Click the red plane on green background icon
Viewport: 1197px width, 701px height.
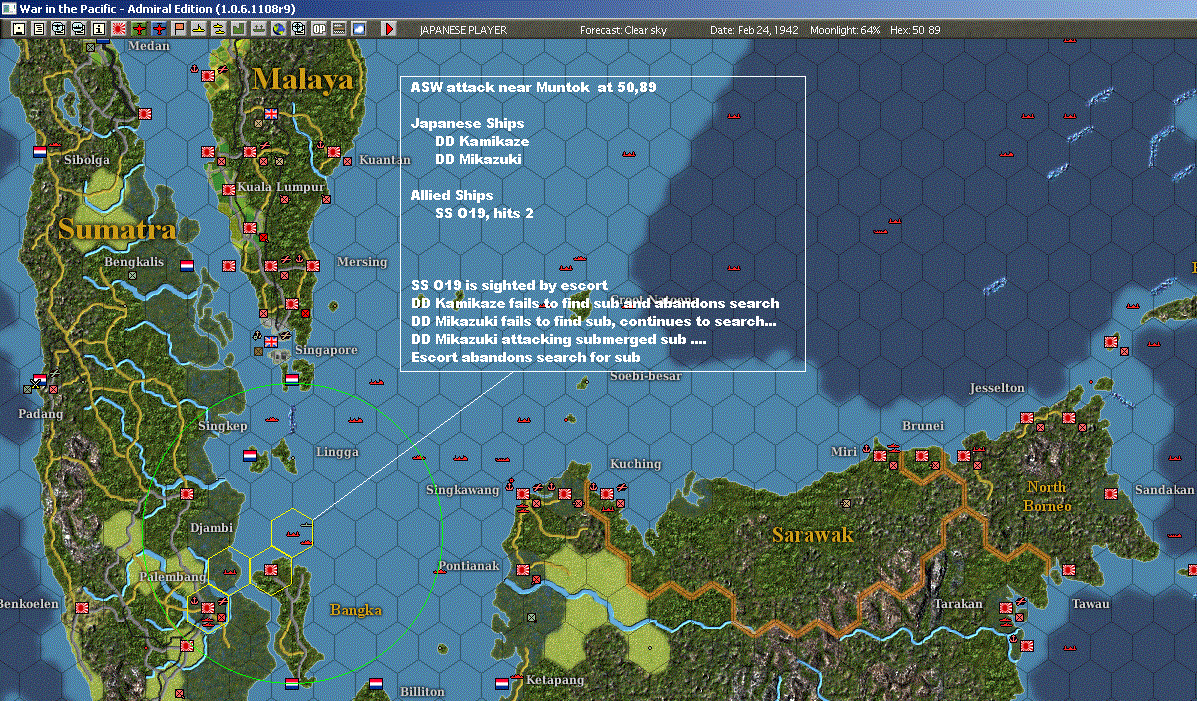(x=139, y=29)
